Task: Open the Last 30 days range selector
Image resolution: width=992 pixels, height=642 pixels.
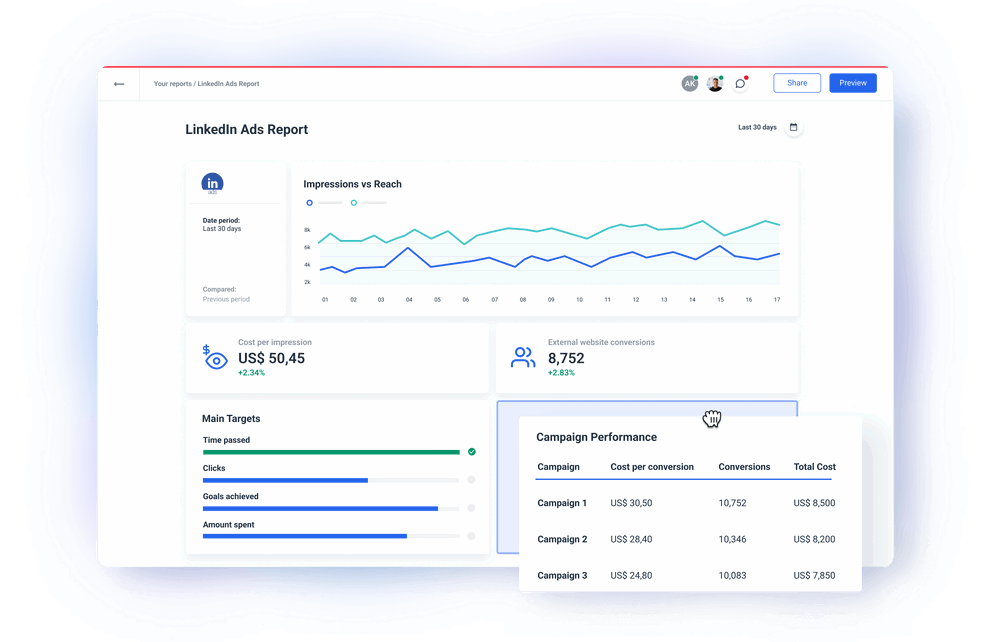Action: click(757, 128)
